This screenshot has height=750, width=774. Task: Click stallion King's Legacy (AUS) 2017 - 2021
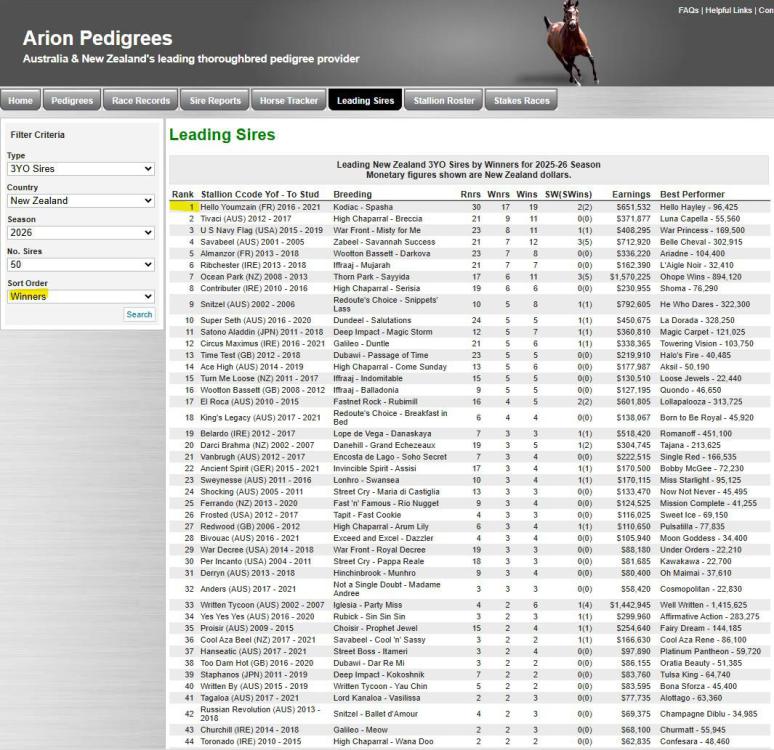pos(260,418)
